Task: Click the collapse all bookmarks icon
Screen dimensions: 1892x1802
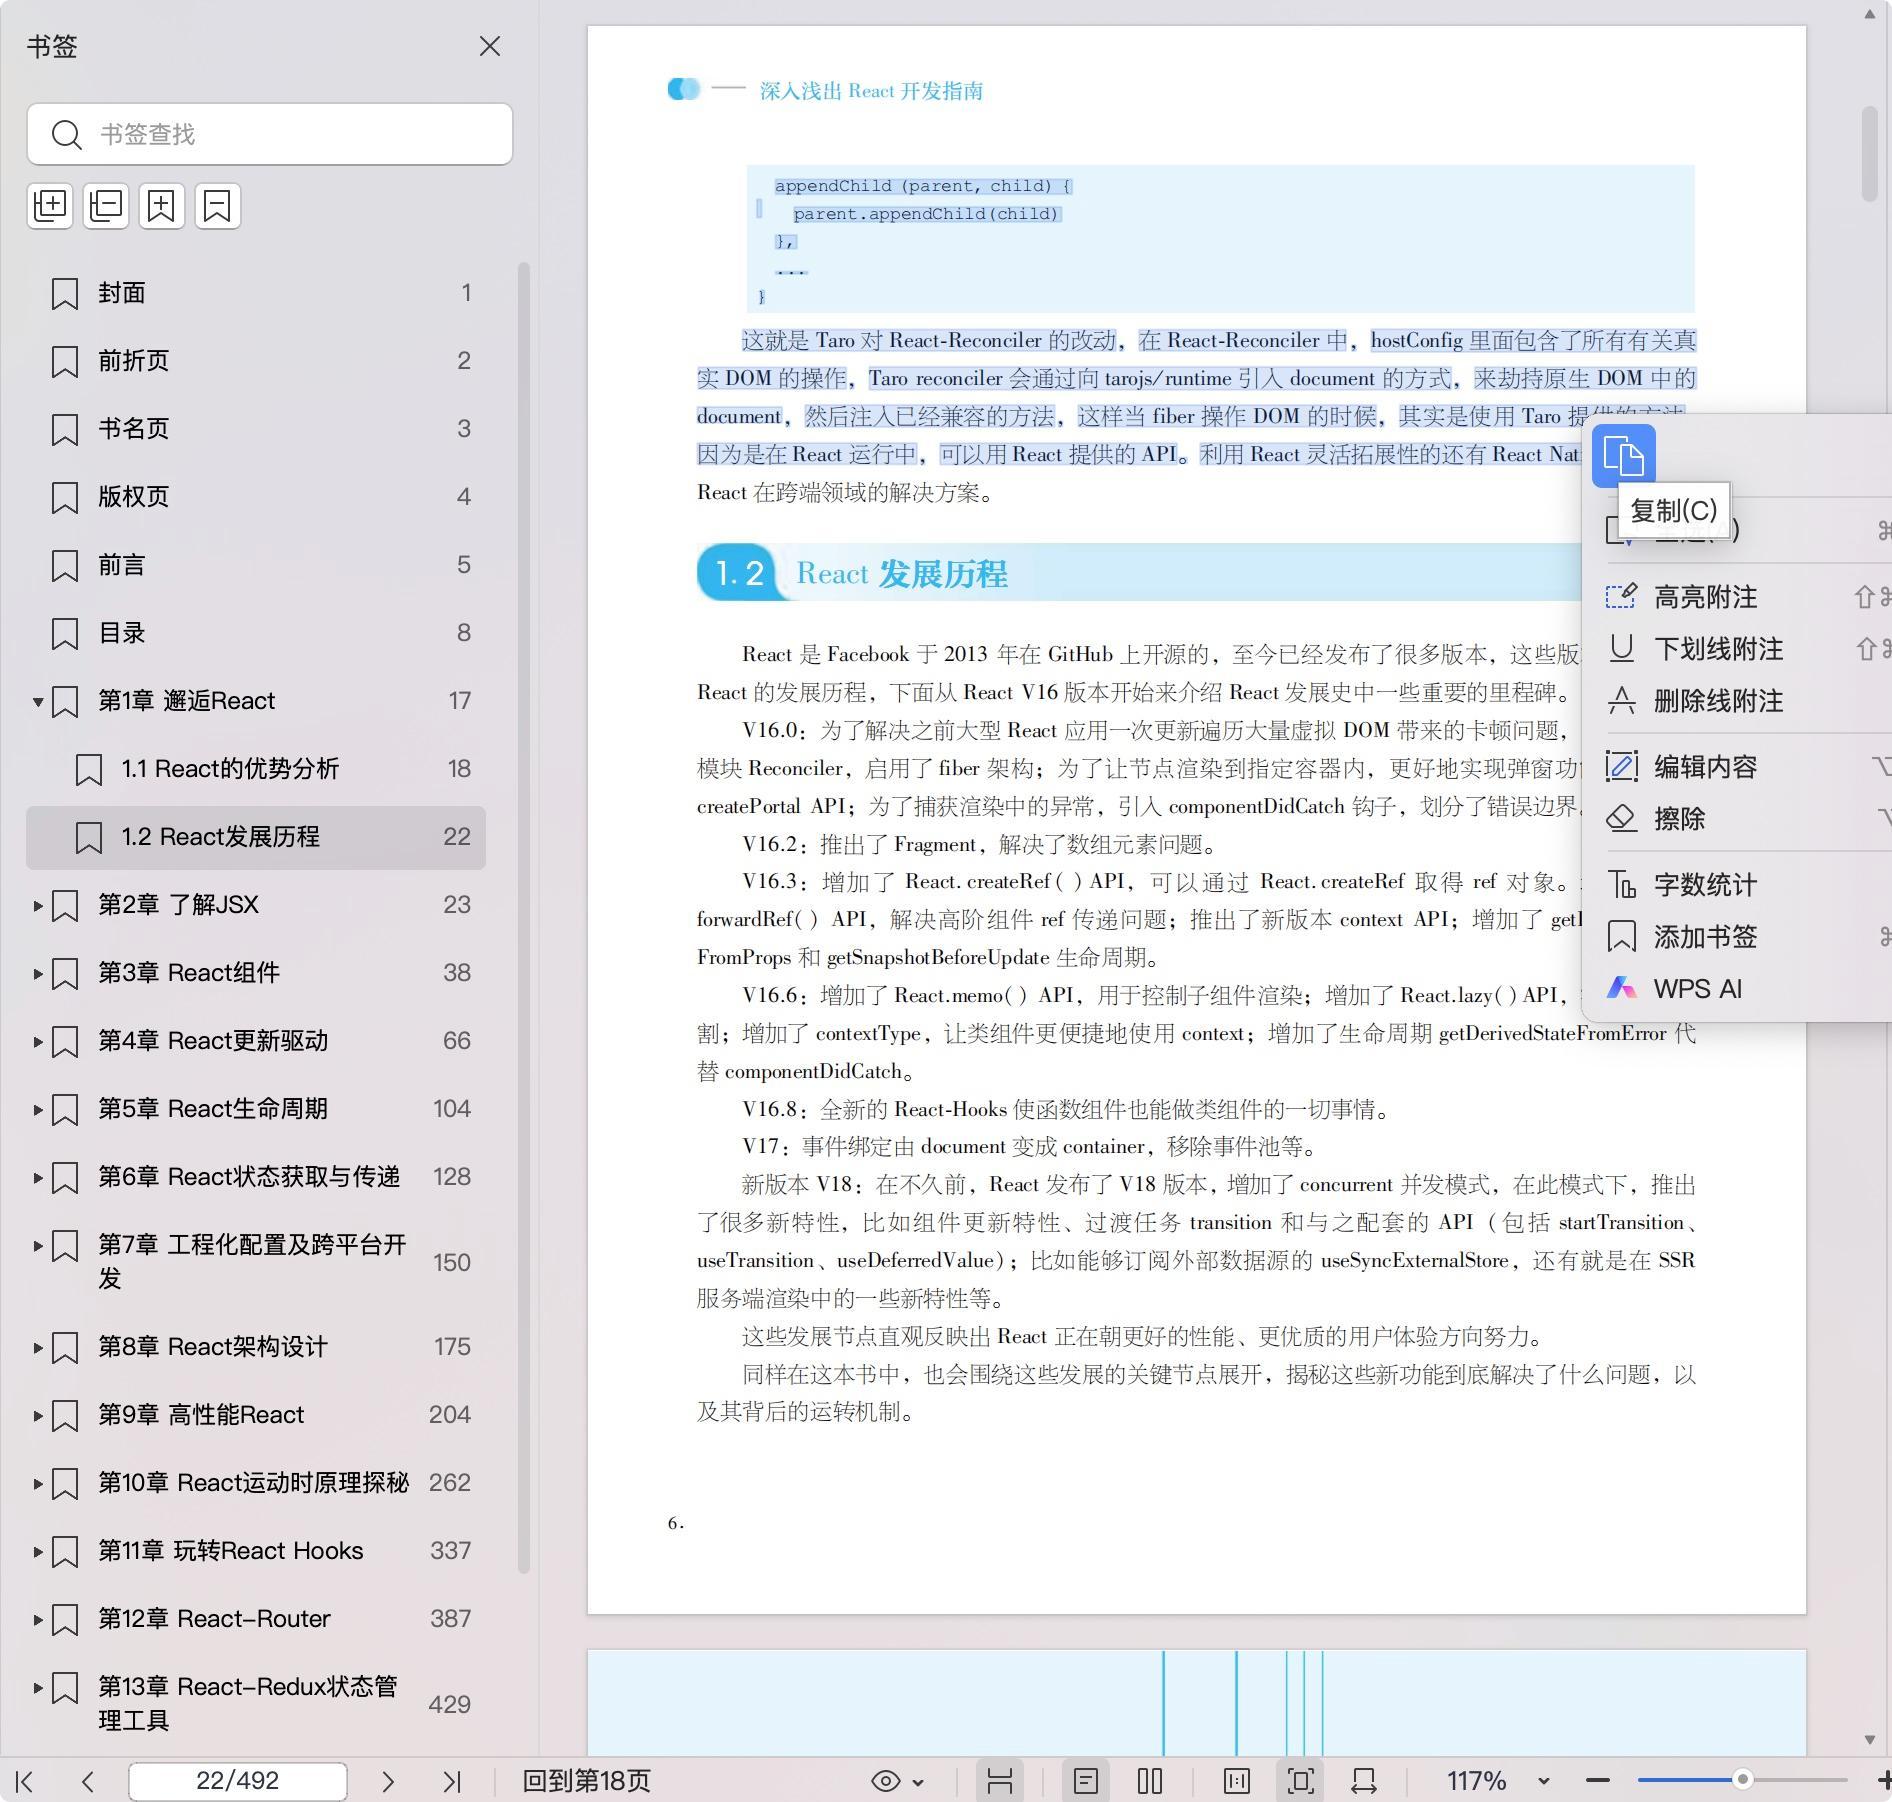Action: [106, 206]
